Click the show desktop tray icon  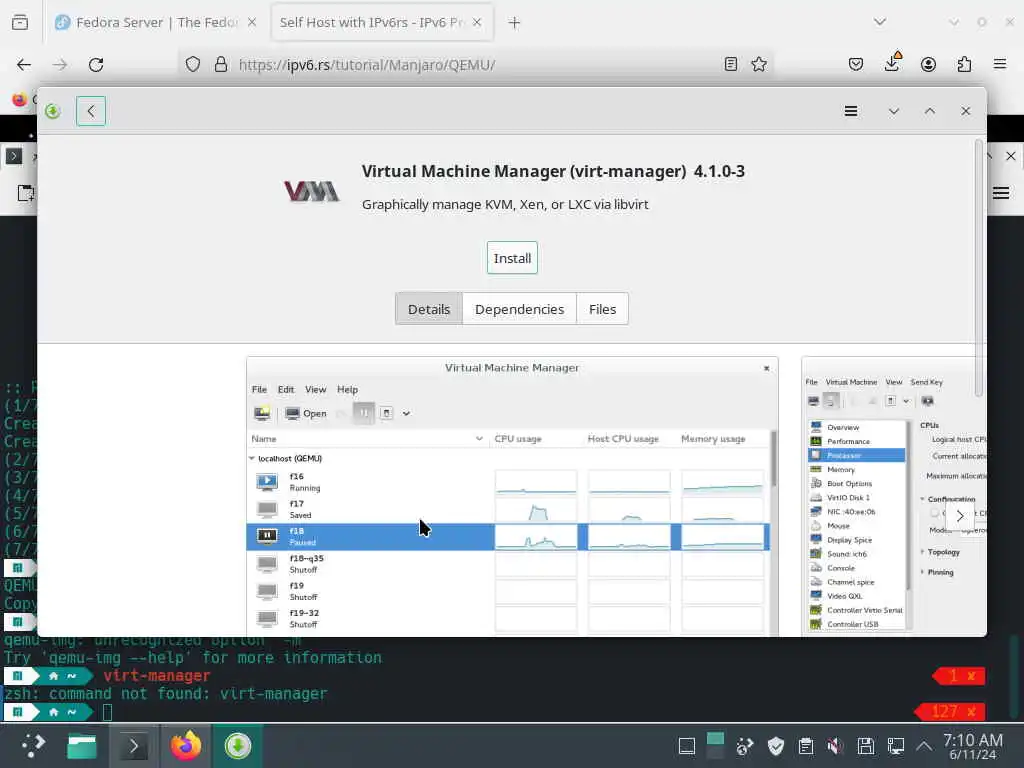coord(686,746)
